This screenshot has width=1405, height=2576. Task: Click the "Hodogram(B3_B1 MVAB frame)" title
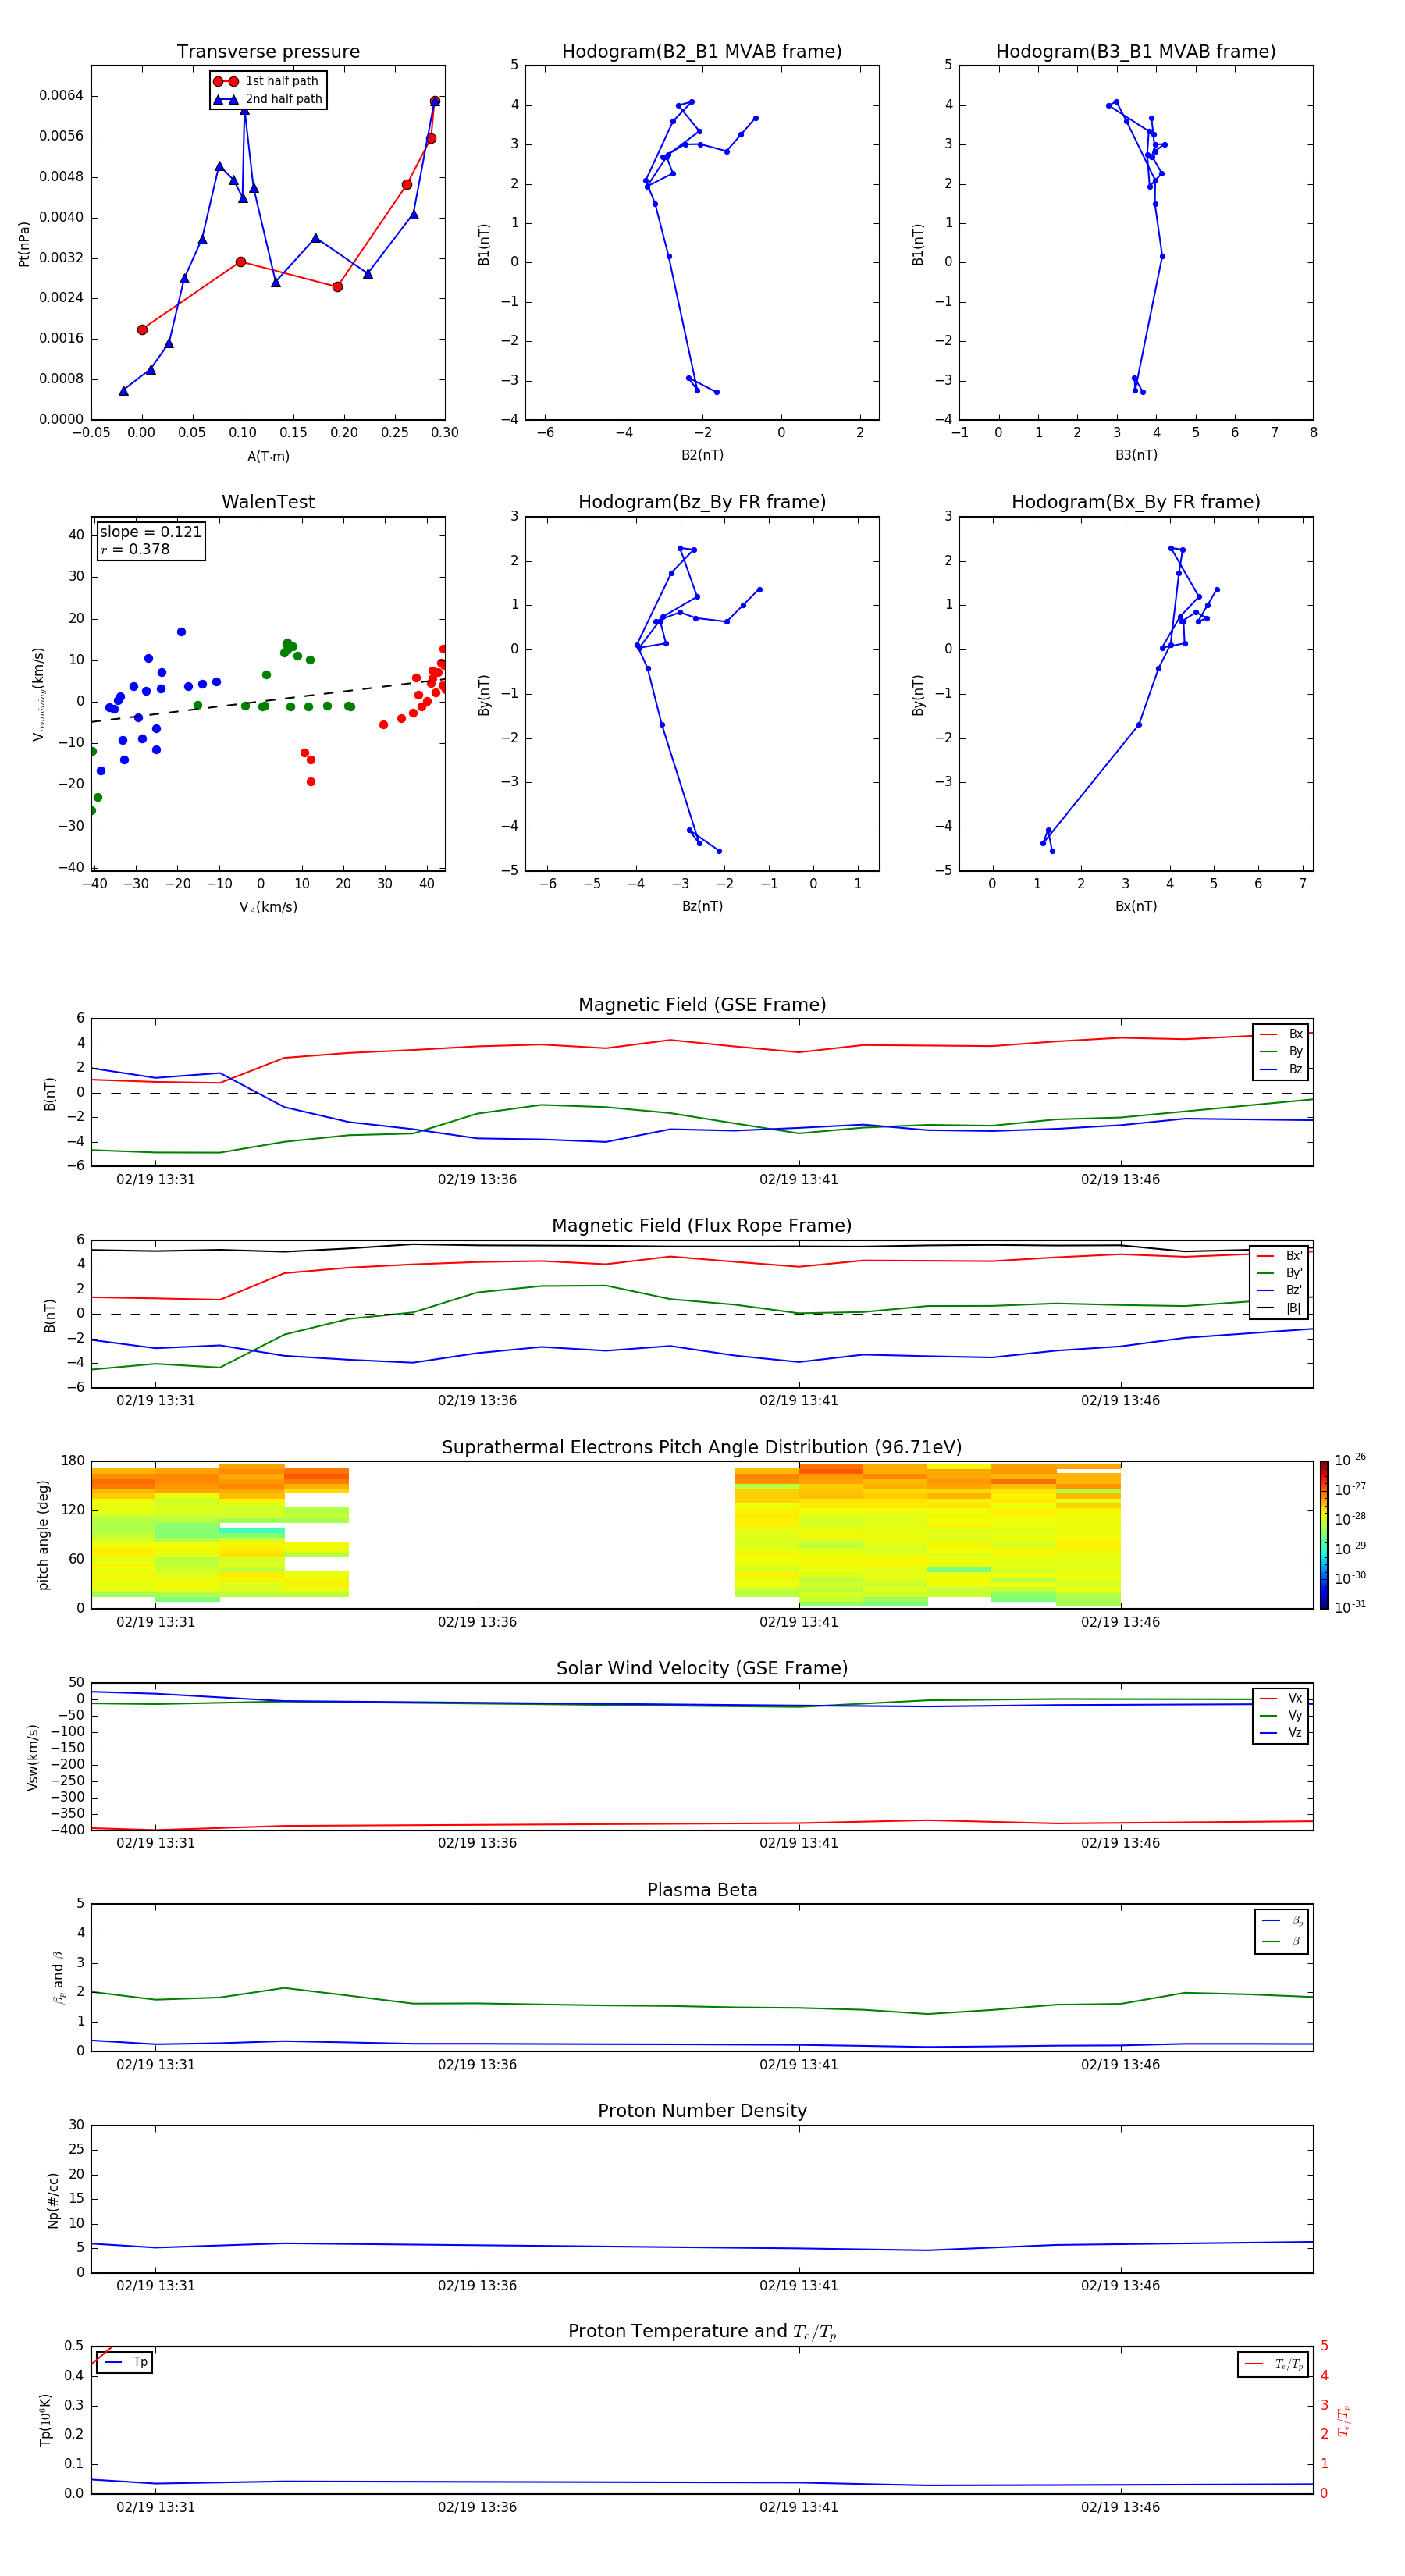(1136, 52)
